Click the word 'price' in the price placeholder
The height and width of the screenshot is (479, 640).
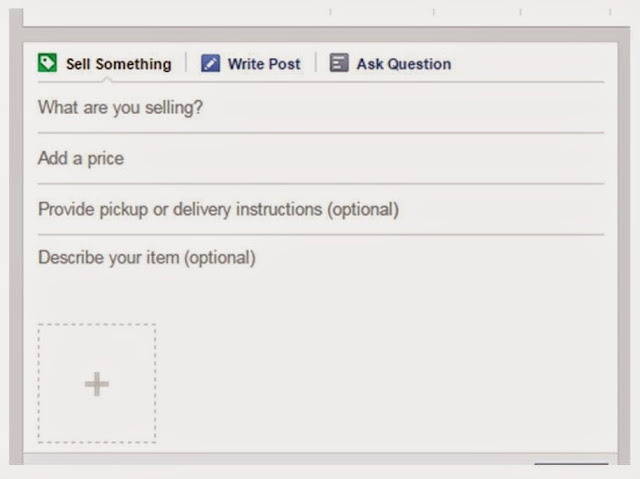point(105,159)
